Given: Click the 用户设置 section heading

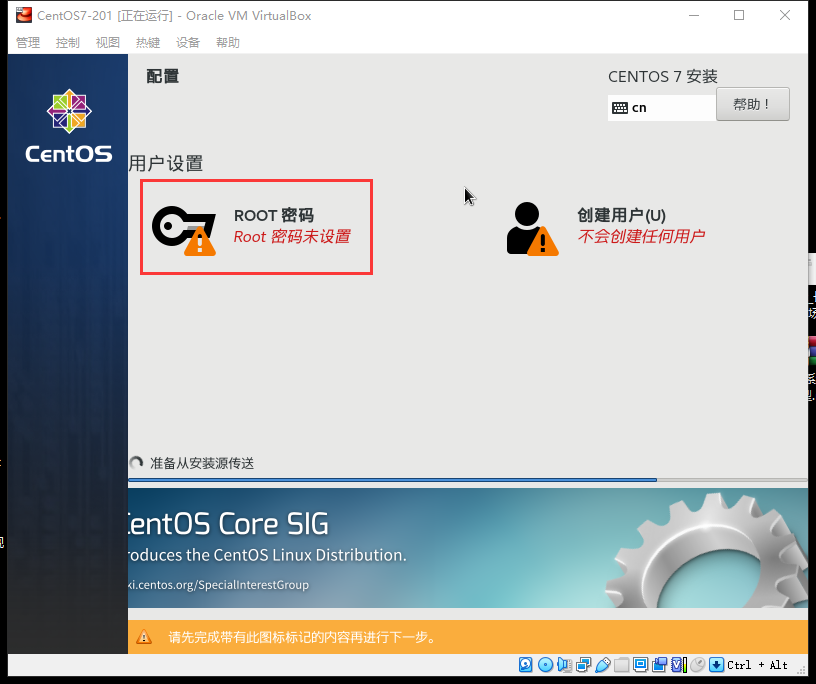Looking at the screenshot, I should click(x=166, y=163).
